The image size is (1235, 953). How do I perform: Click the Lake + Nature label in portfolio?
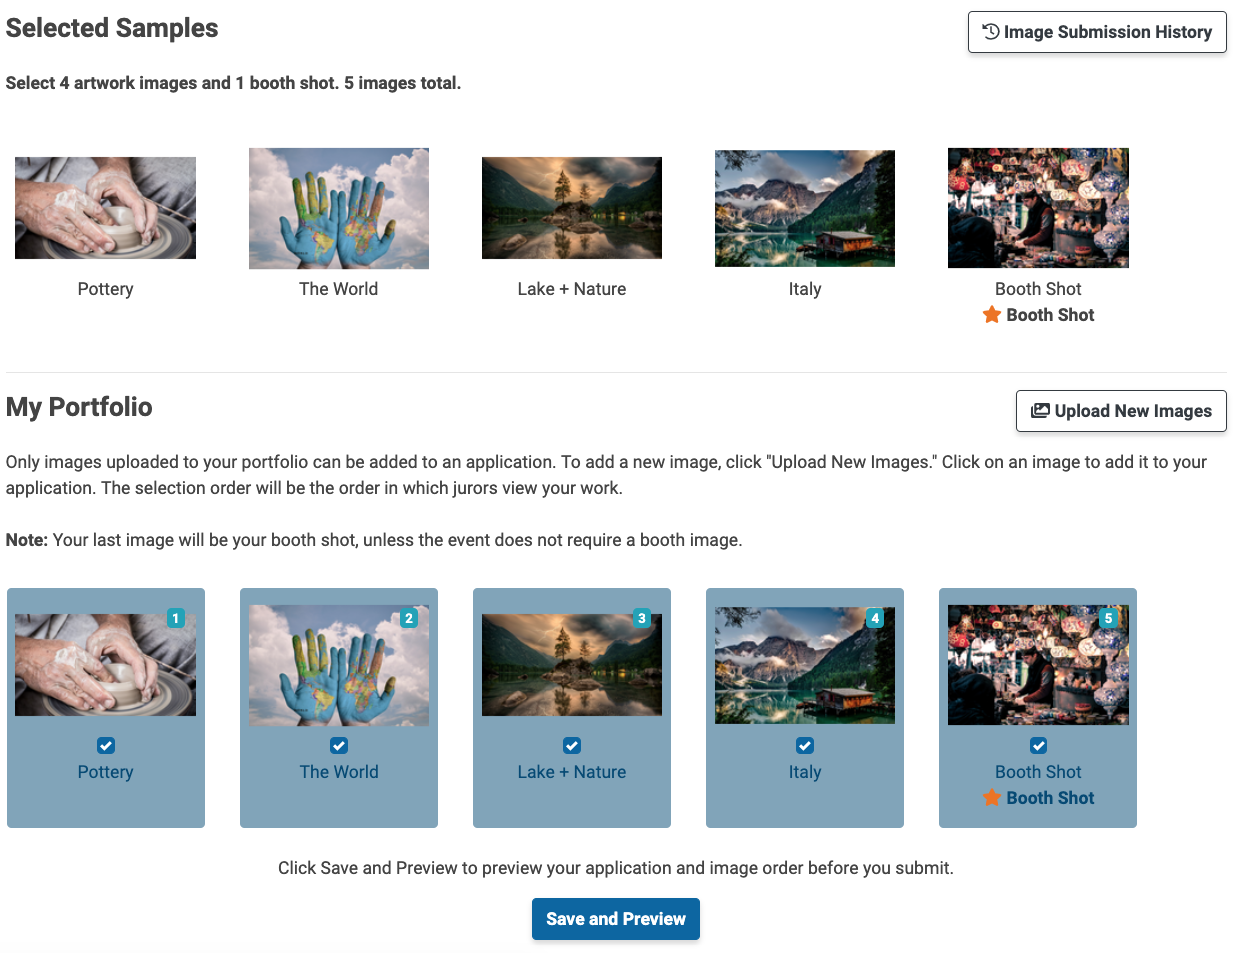(x=572, y=772)
